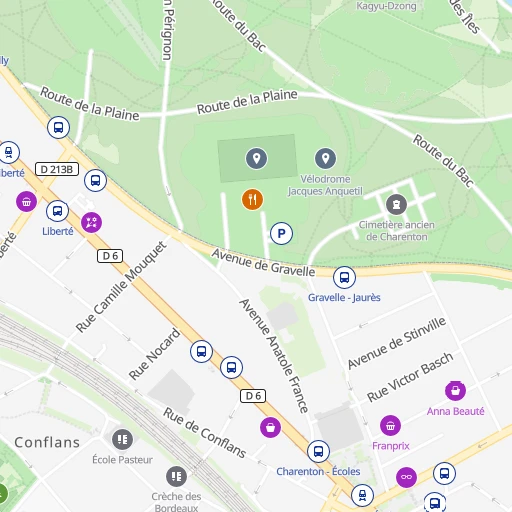This screenshot has height=512, width=512.
Task: Select the École Pasteur school marker
Action: pyautogui.click(x=122, y=439)
